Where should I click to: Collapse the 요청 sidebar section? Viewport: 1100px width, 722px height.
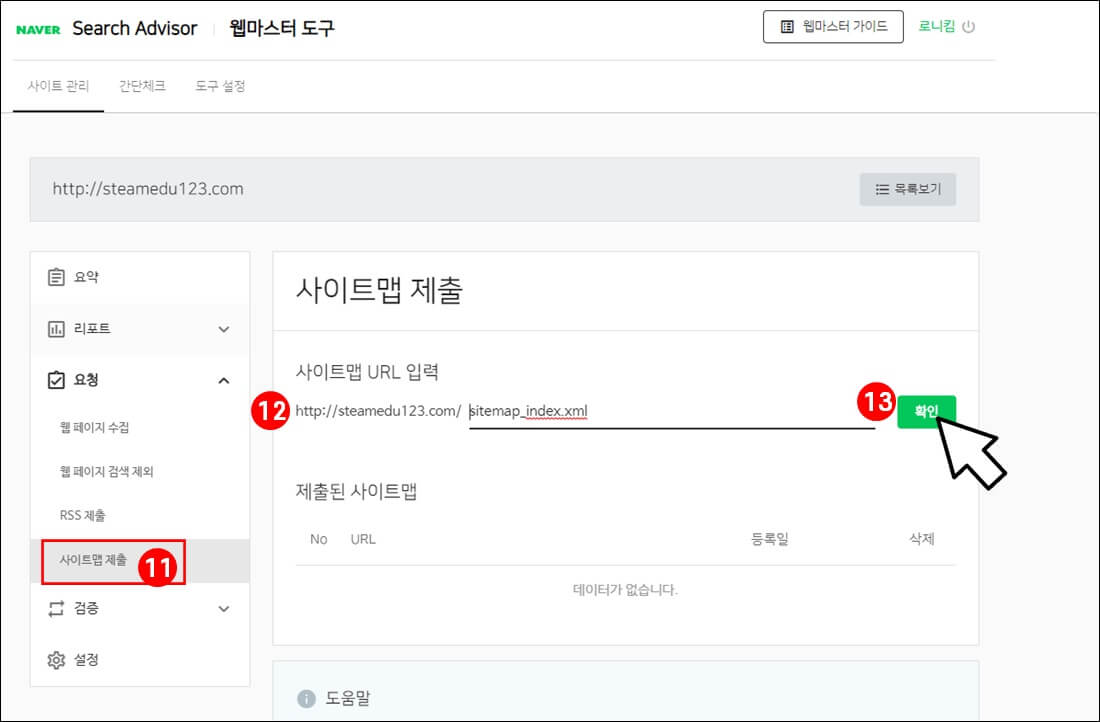click(x=224, y=380)
